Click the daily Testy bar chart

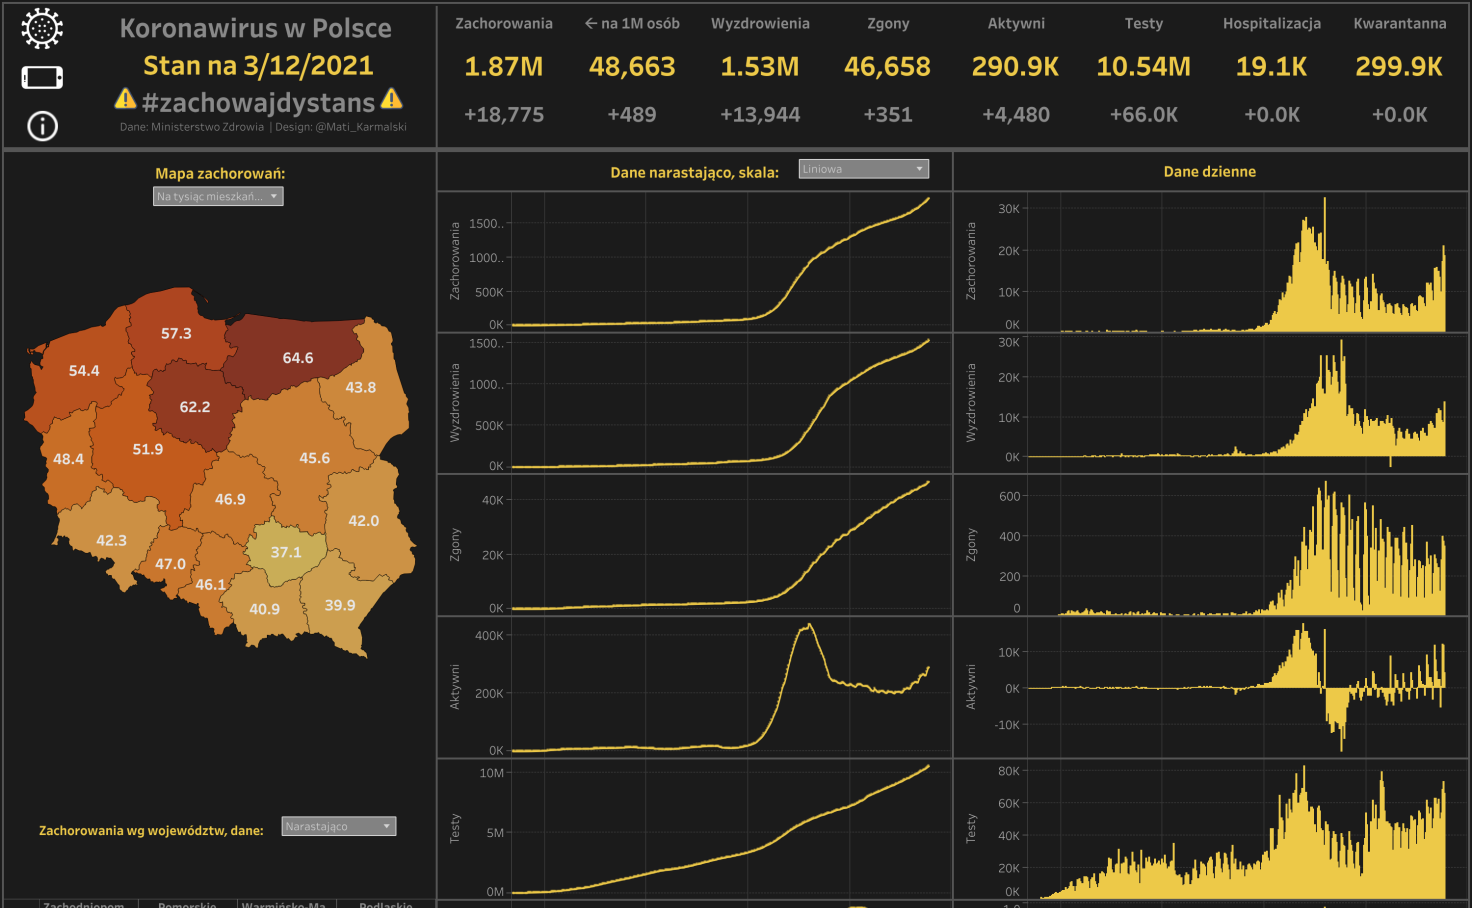(x=1235, y=830)
